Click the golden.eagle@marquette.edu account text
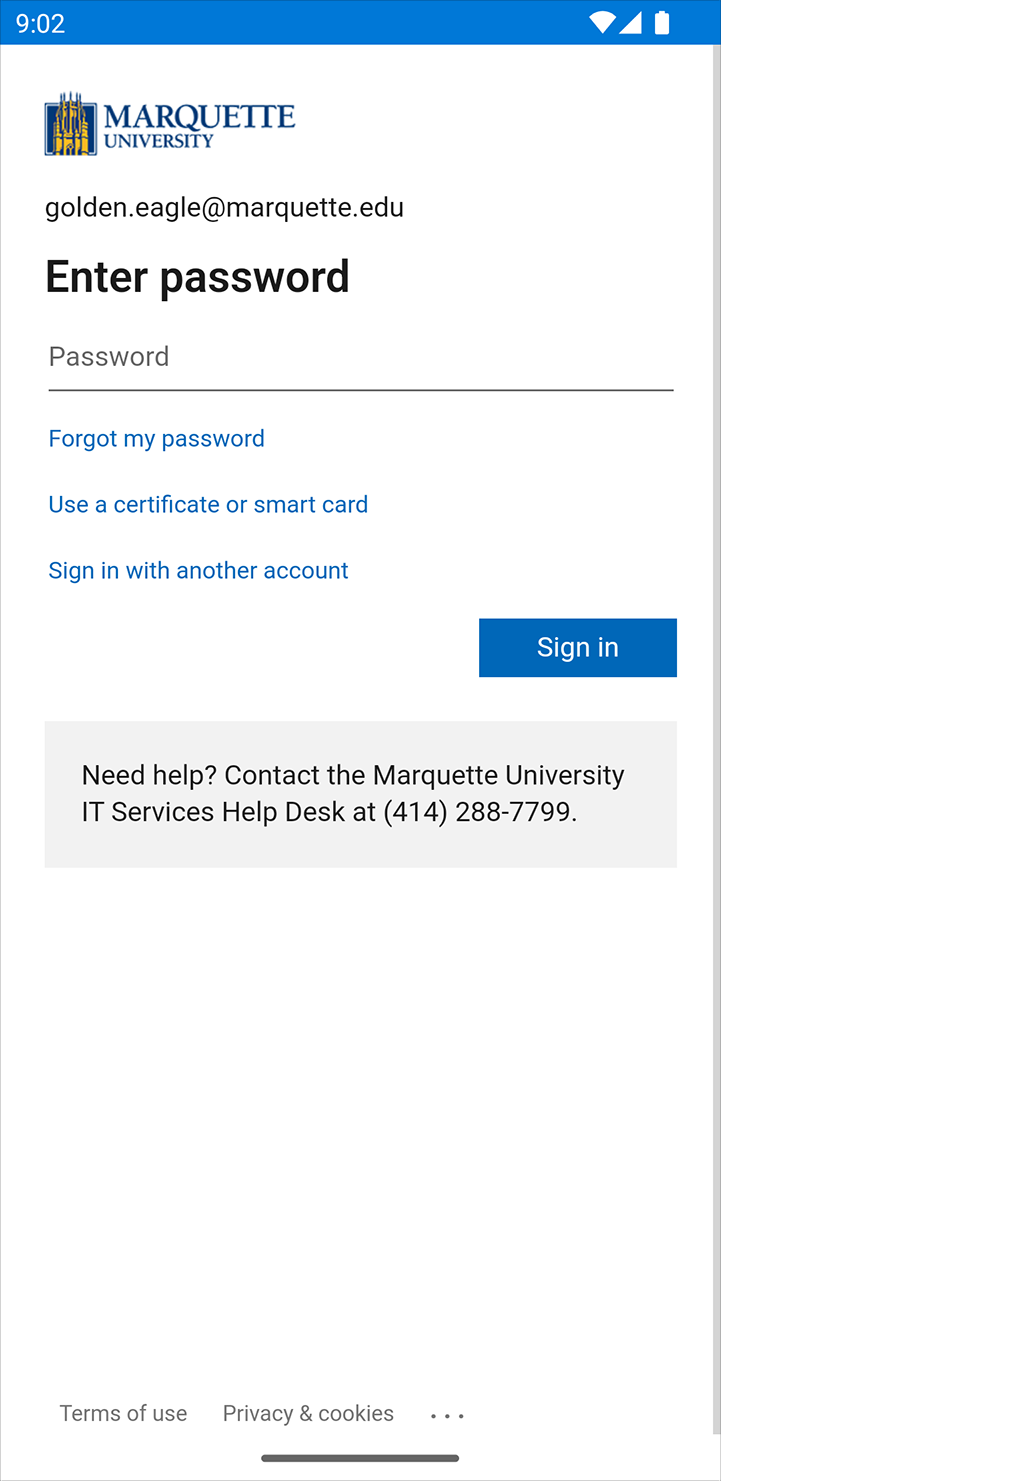This screenshot has width=1022, height=1481. (x=224, y=207)
